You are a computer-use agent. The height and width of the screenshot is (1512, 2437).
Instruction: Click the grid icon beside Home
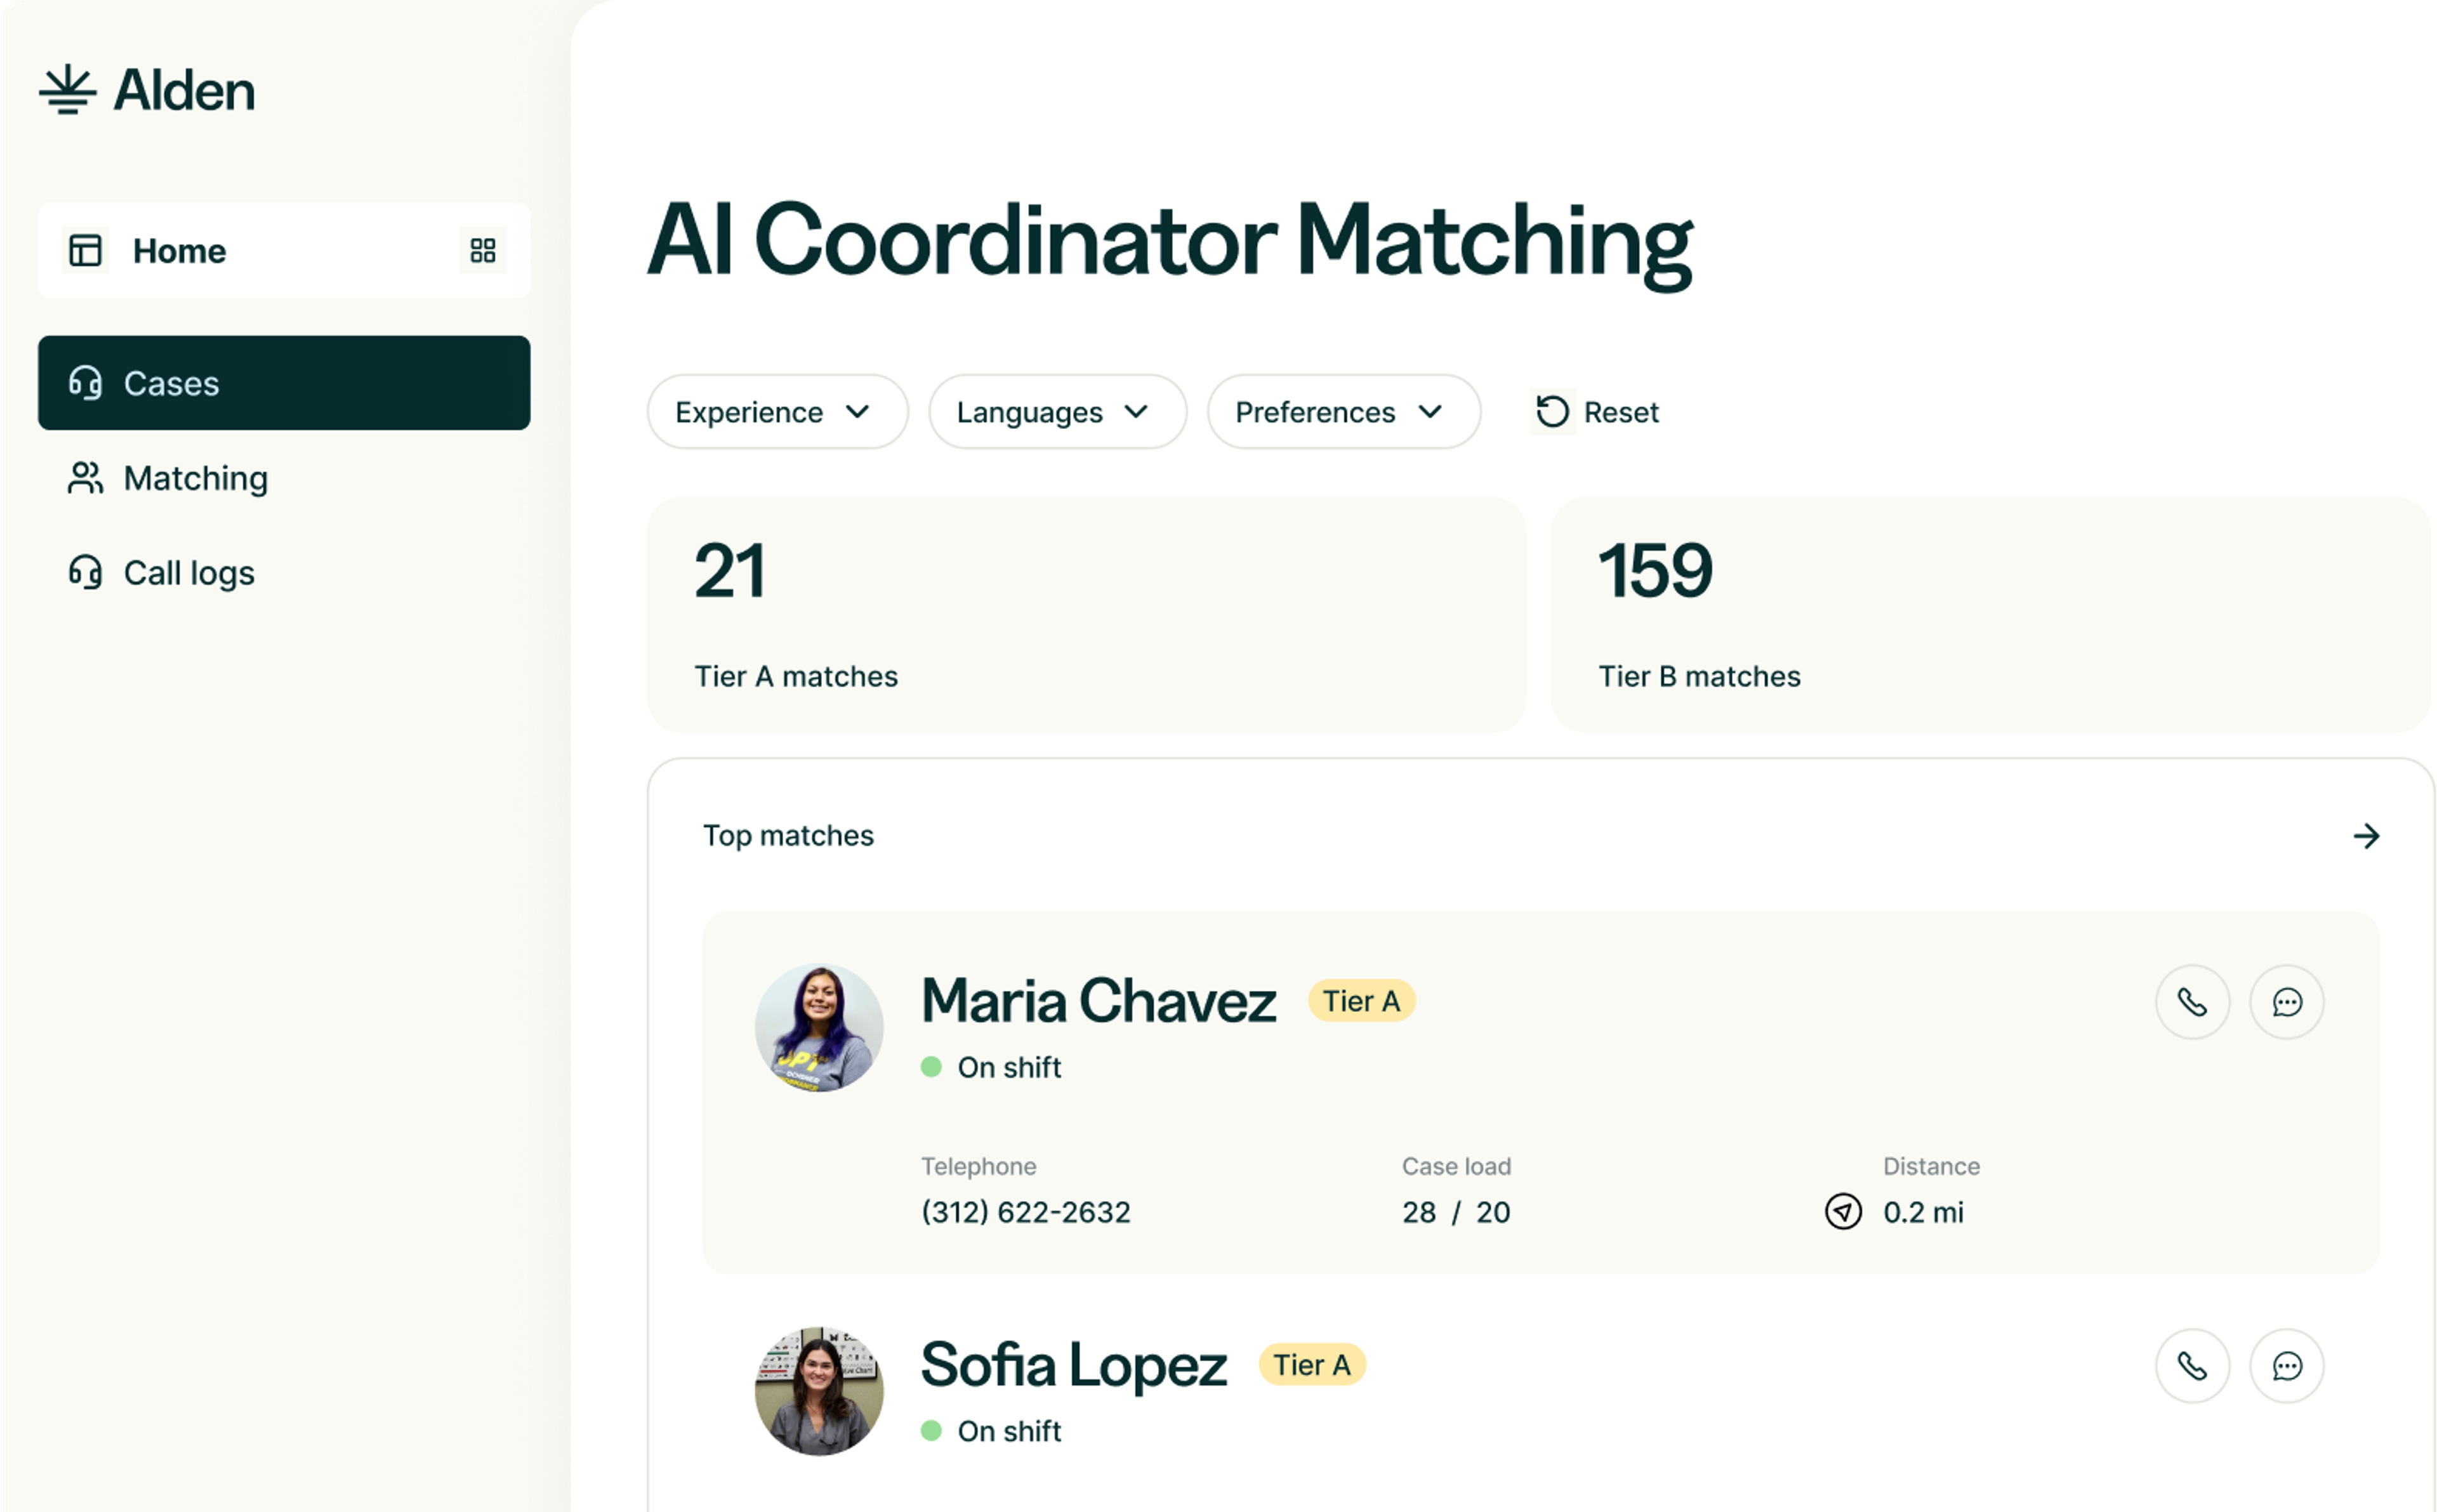[483, 250]
